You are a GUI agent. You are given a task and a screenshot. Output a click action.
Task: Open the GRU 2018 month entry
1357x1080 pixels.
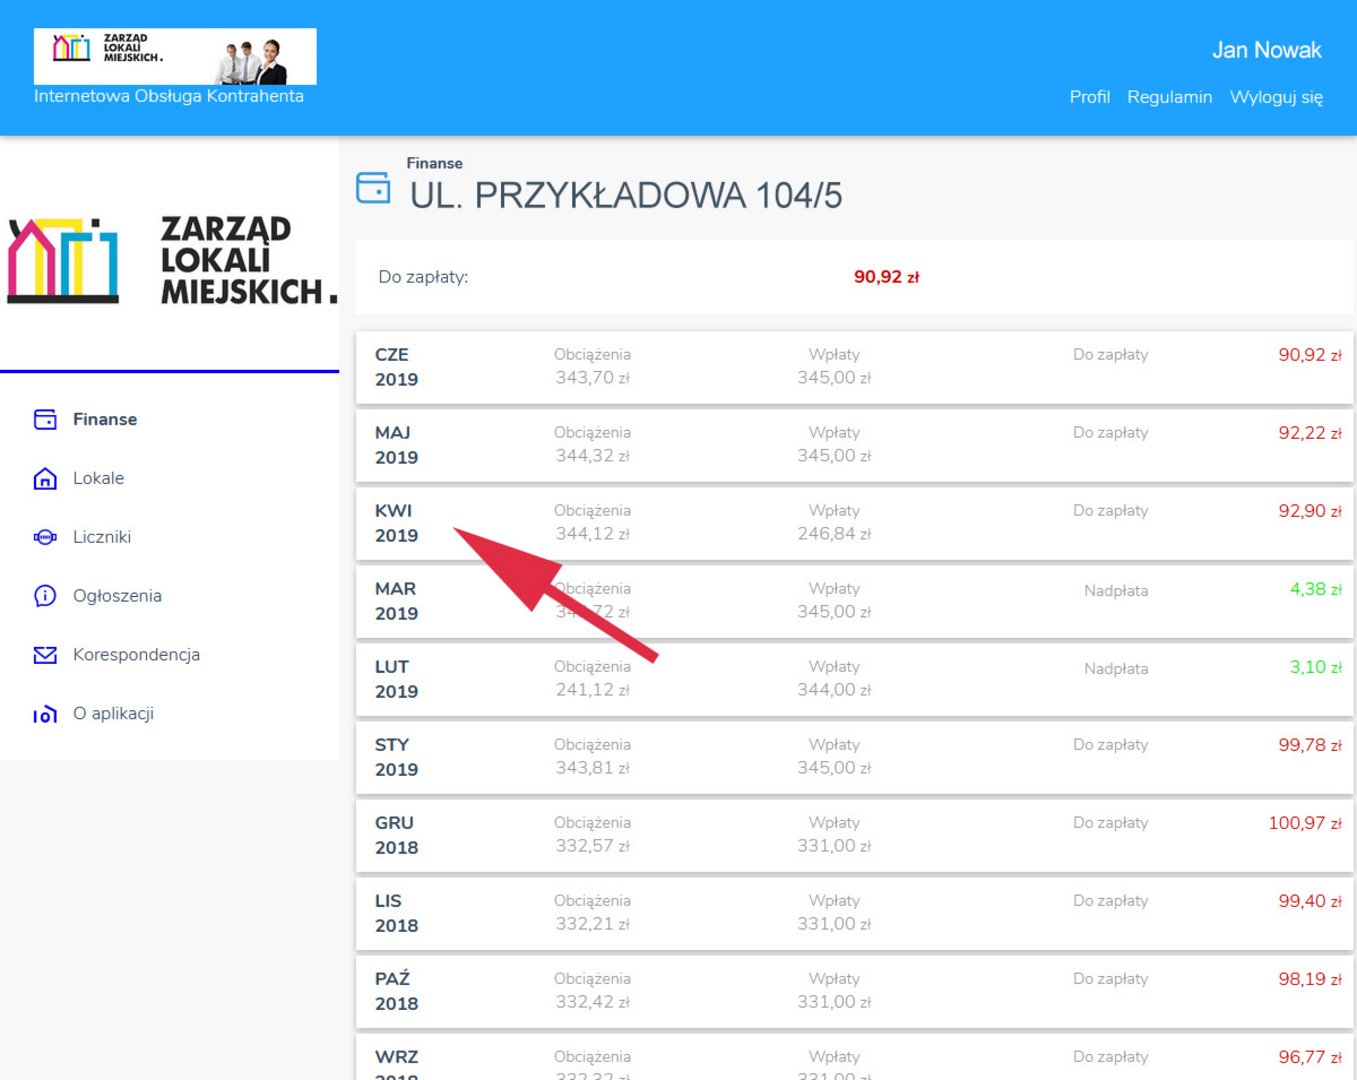coord(854,835)
